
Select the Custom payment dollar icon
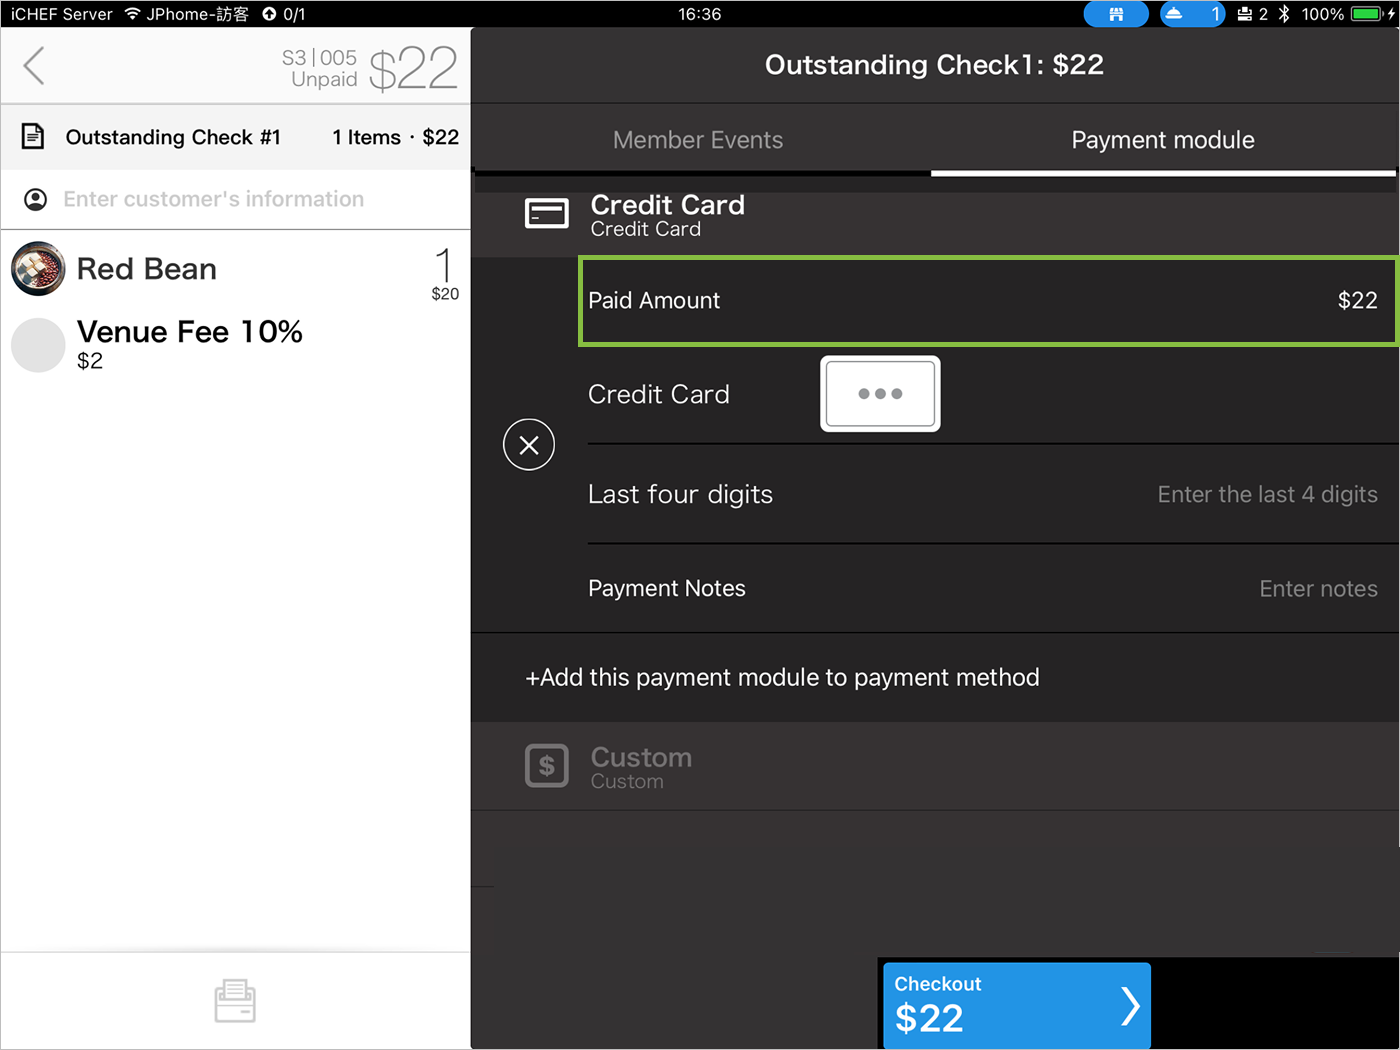click(547, 766)
